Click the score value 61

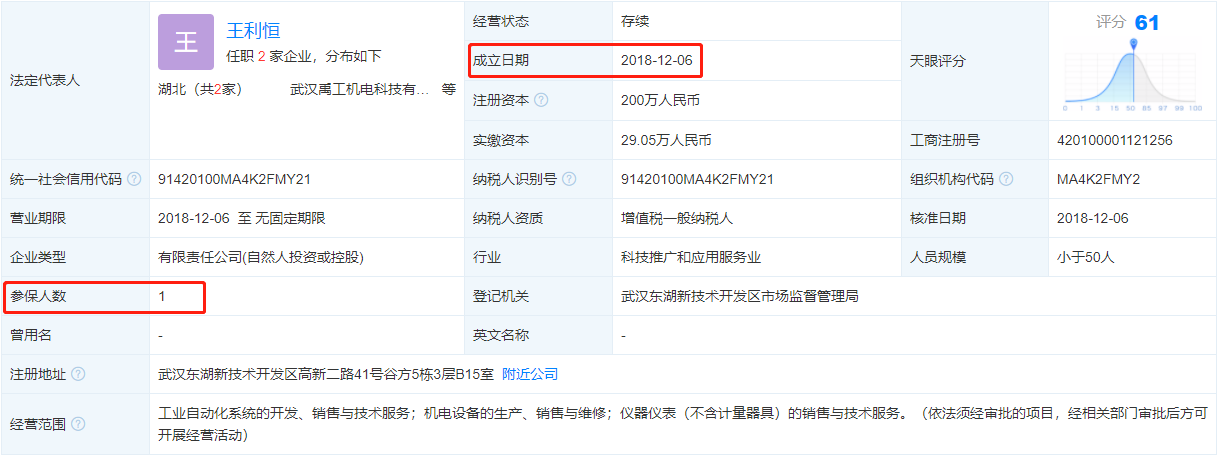pos(1147,22)
